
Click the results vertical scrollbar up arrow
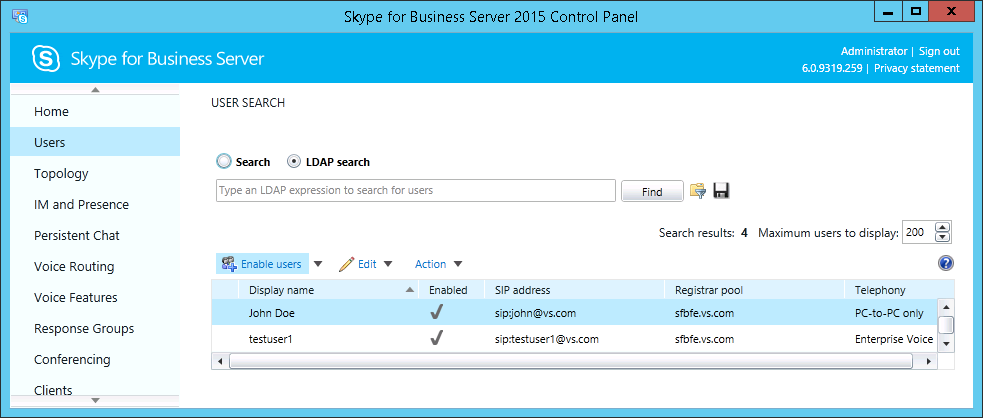pos(946,307)
